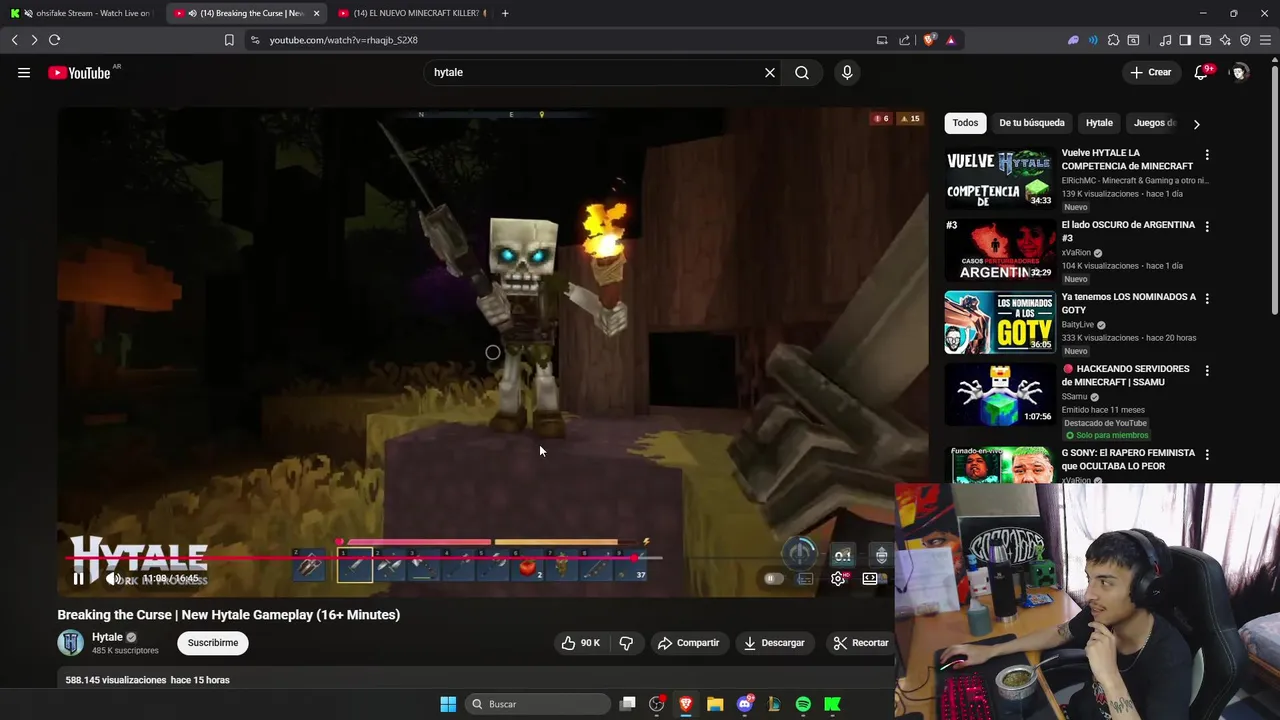Switch to the ohsifake Stream tab

[80, 13]
